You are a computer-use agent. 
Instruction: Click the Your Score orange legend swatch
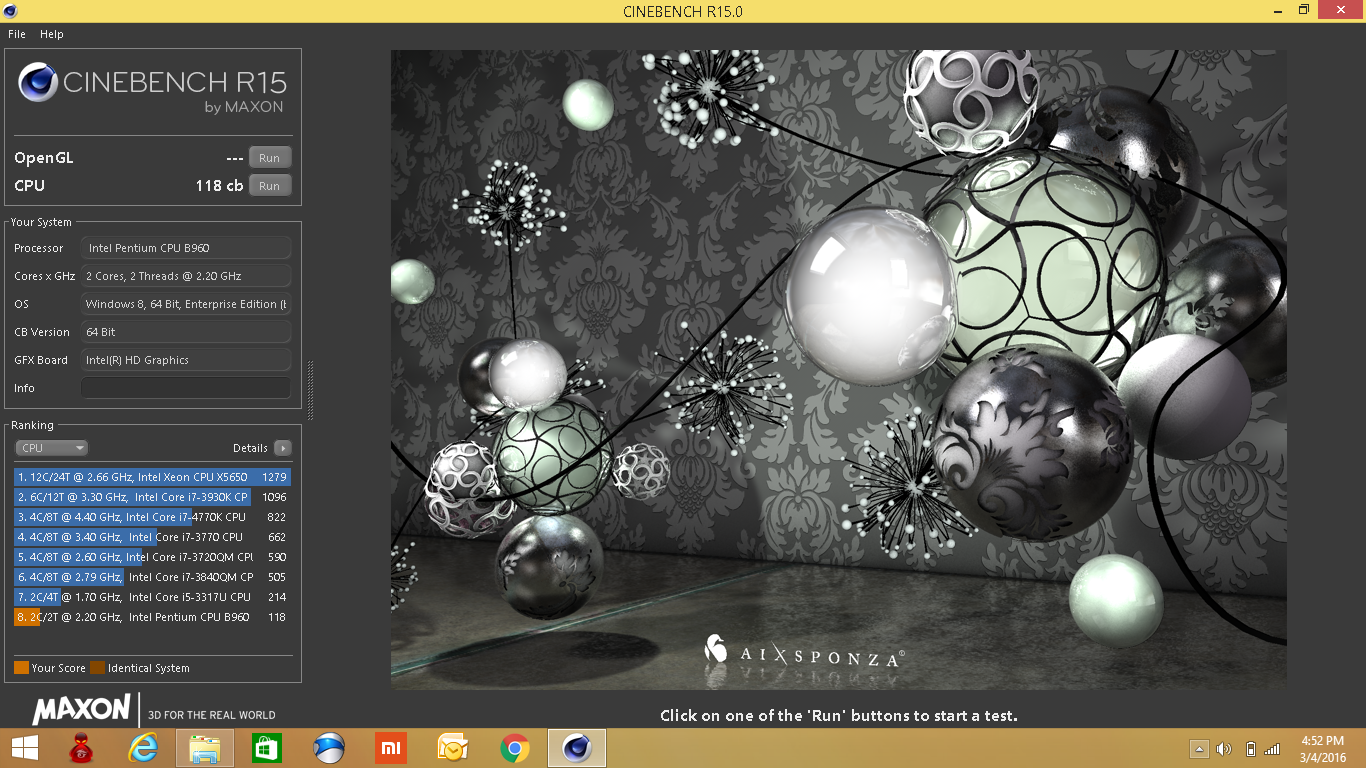(x=21, y=668)
